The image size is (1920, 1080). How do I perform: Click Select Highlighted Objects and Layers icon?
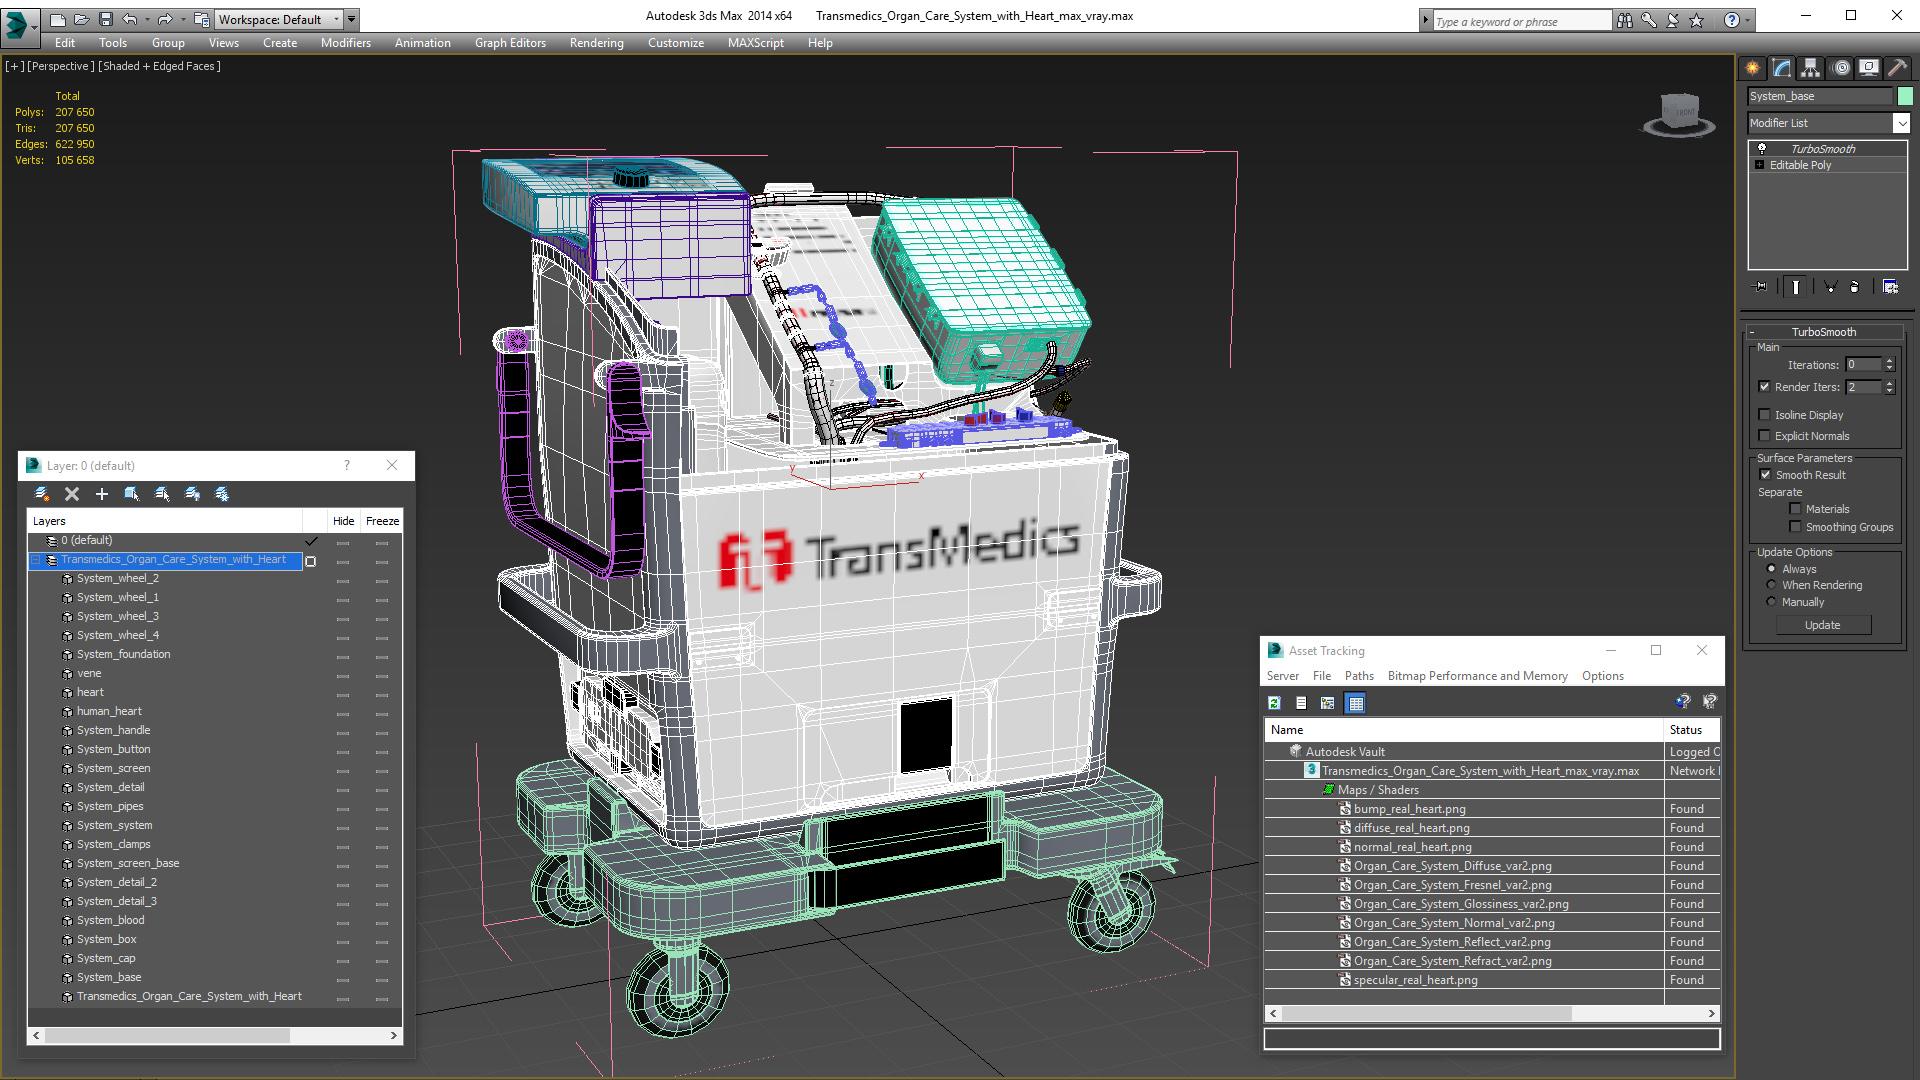pos(131,494)
